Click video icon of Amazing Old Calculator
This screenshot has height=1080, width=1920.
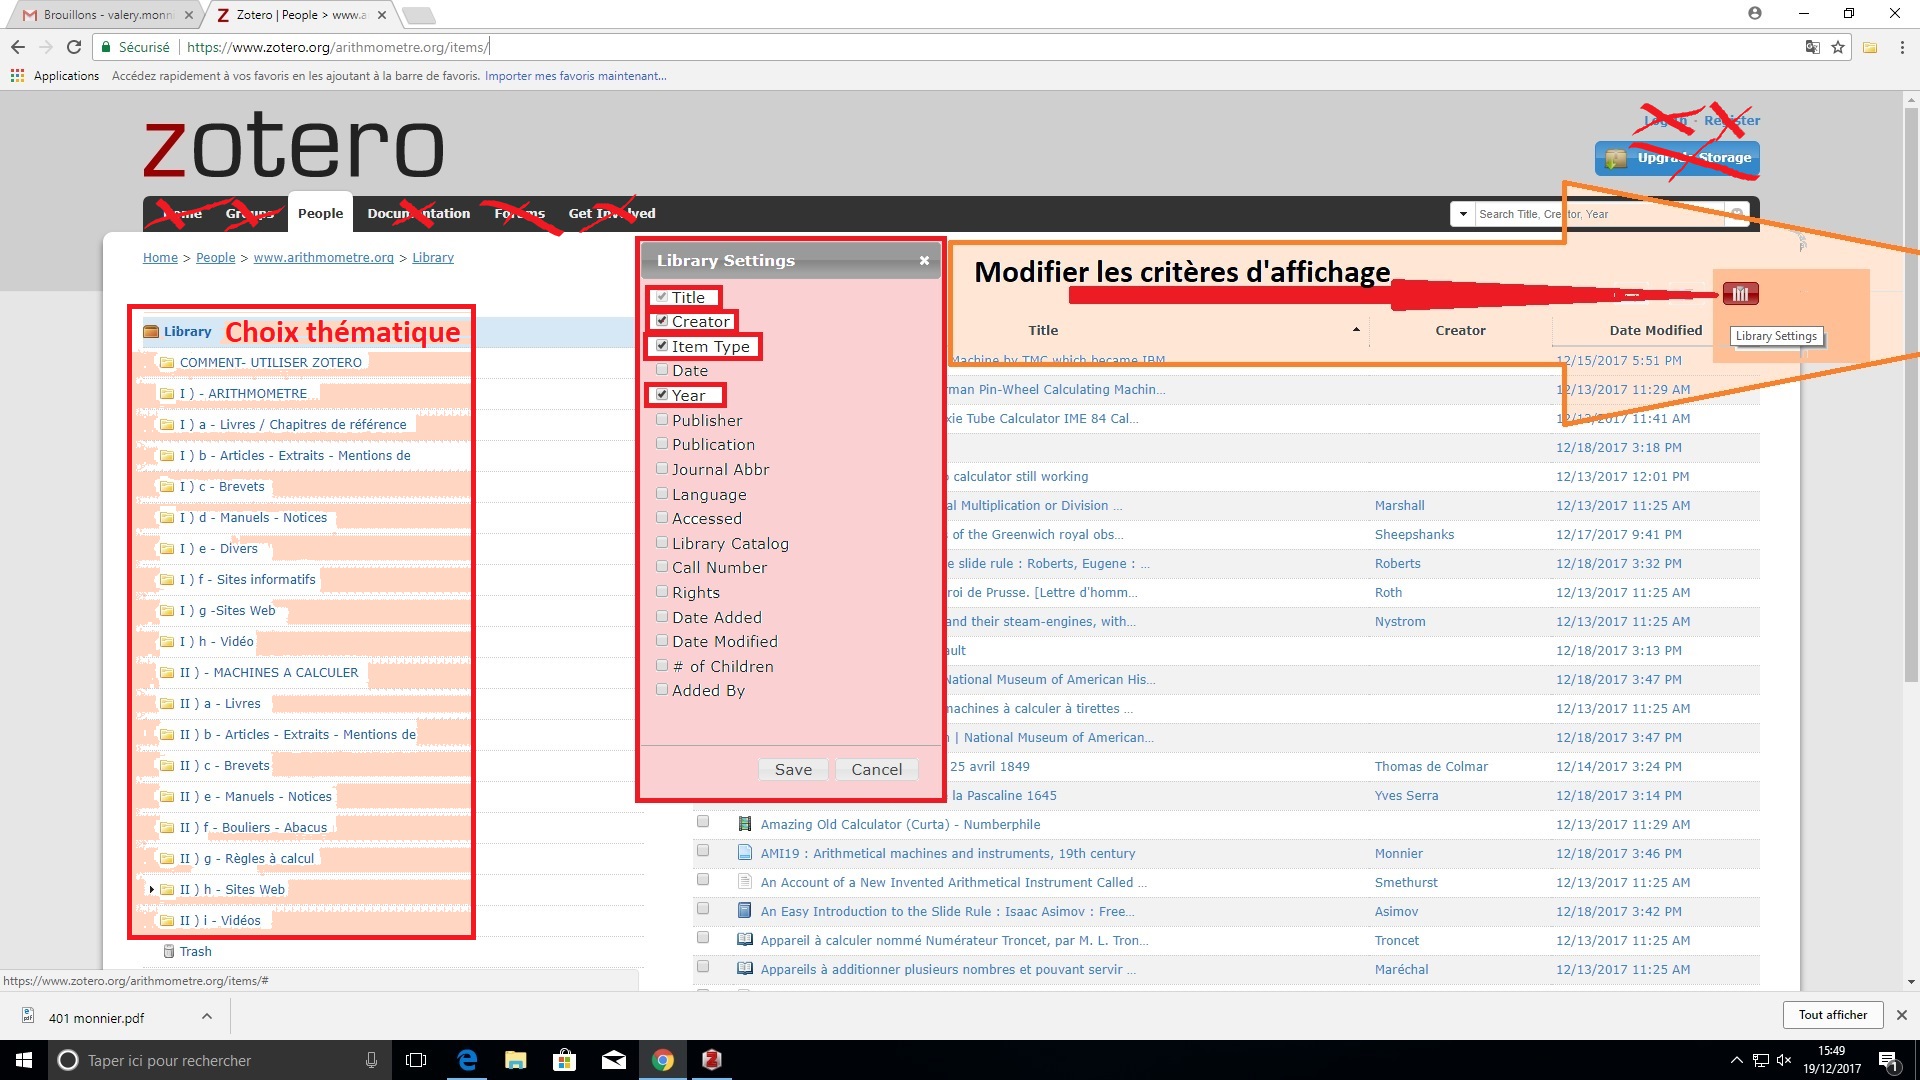click(x=744, y=824)
